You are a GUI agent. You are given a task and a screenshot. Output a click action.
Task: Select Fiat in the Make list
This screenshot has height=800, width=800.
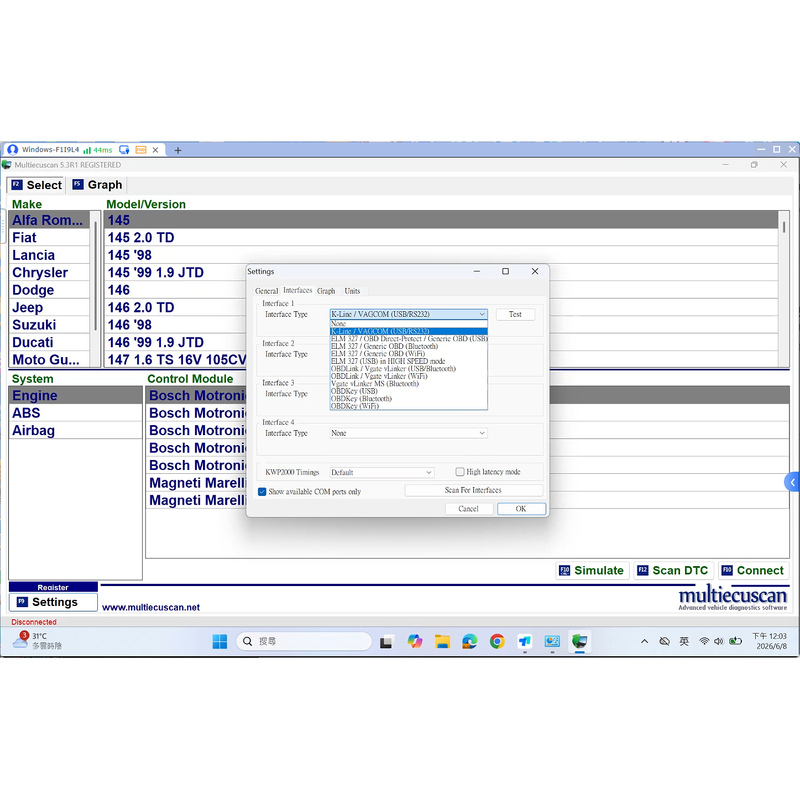click(49, 238)
